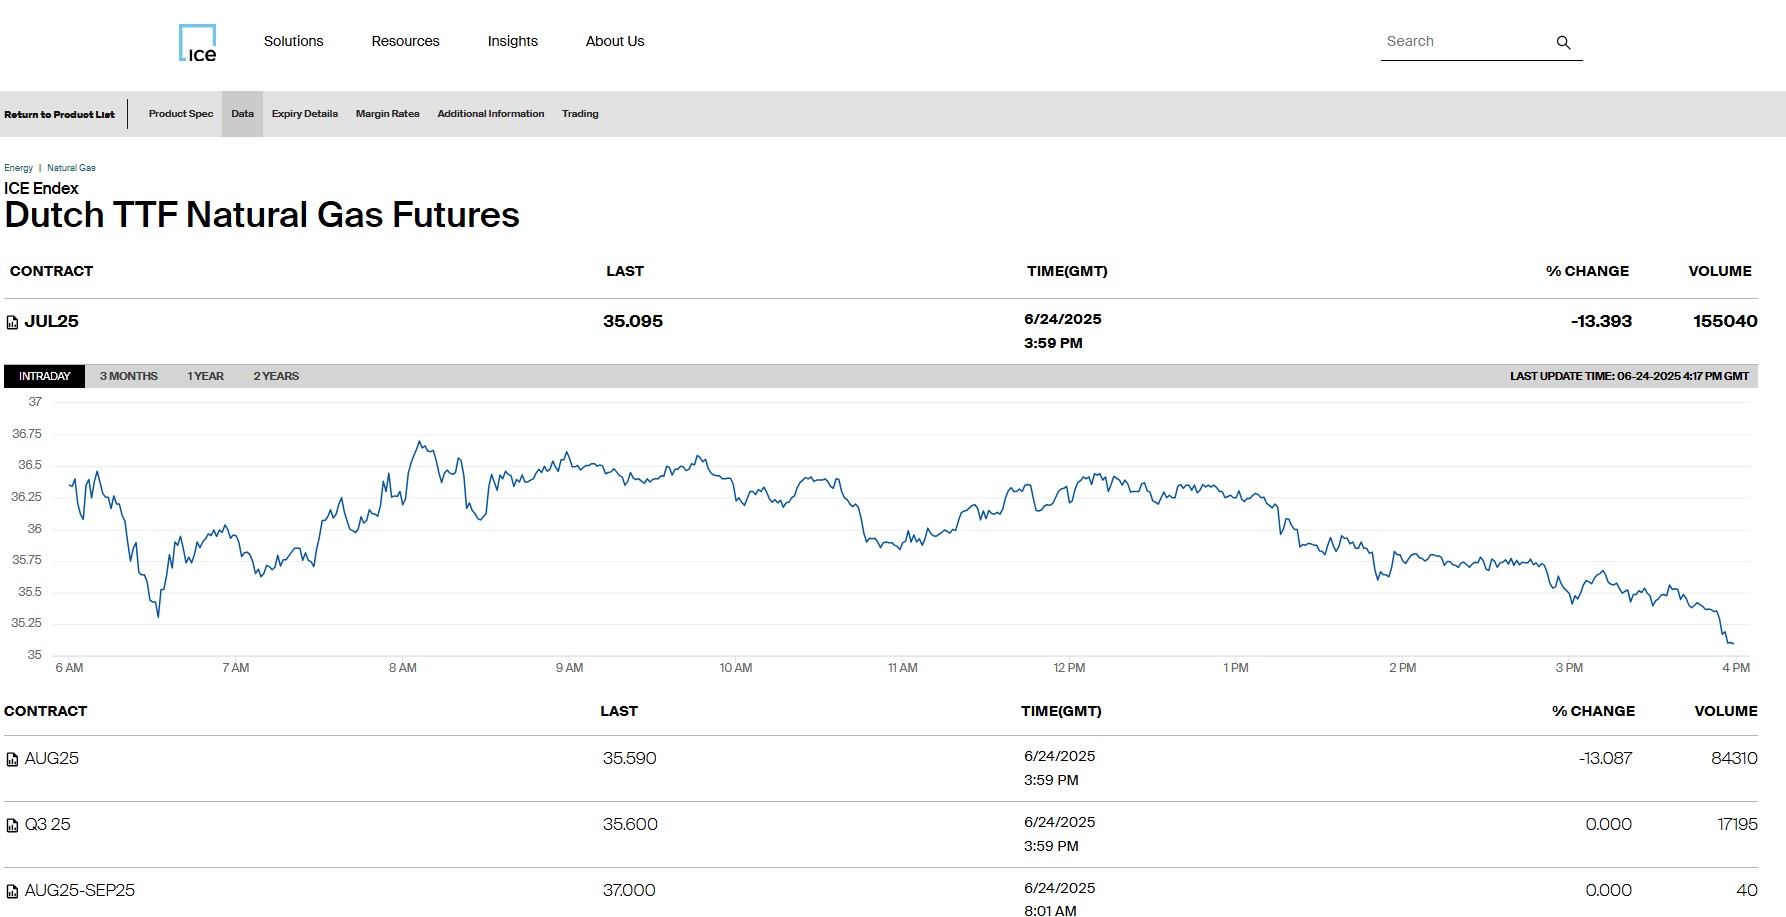Click the Q3 25 contract name

tap(48, 824)
